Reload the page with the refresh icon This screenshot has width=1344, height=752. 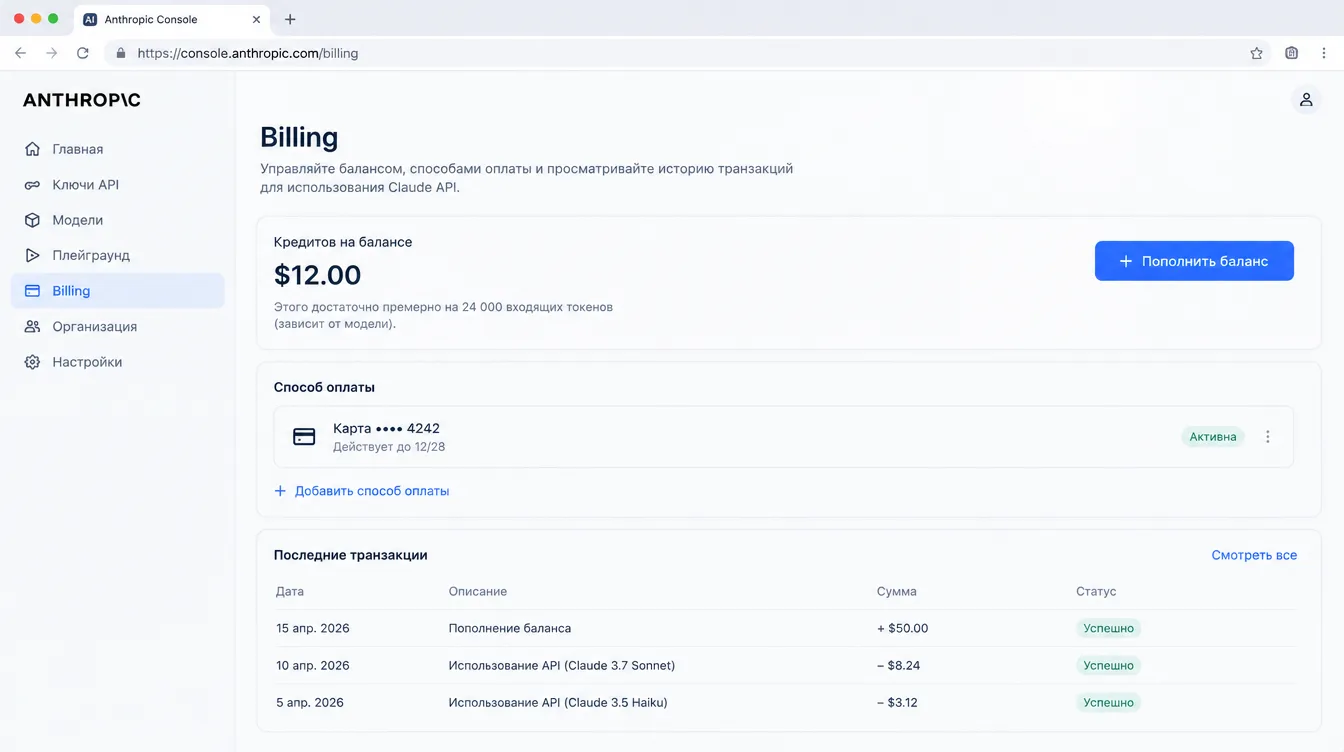(83, 53)
